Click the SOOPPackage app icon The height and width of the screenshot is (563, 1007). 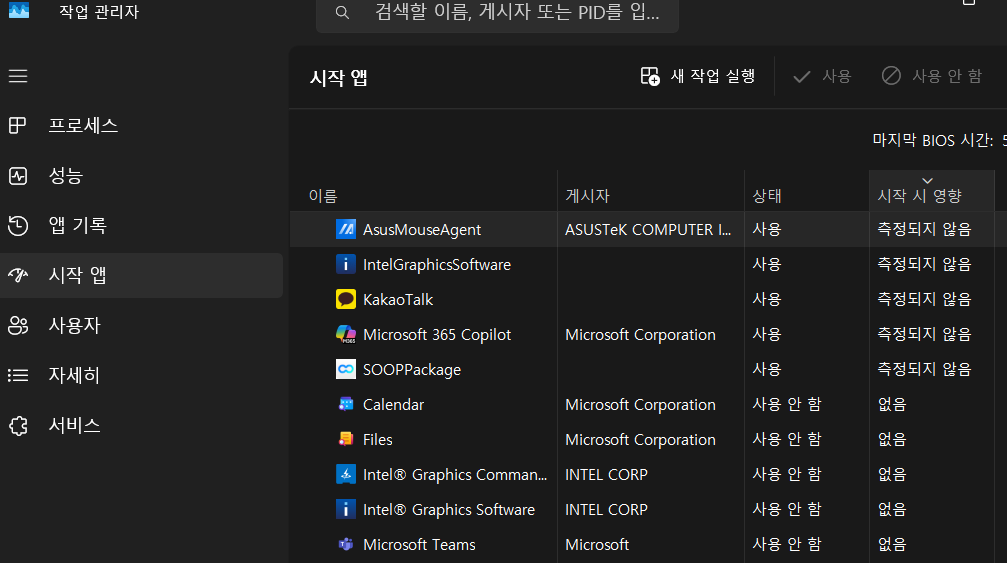346,369
